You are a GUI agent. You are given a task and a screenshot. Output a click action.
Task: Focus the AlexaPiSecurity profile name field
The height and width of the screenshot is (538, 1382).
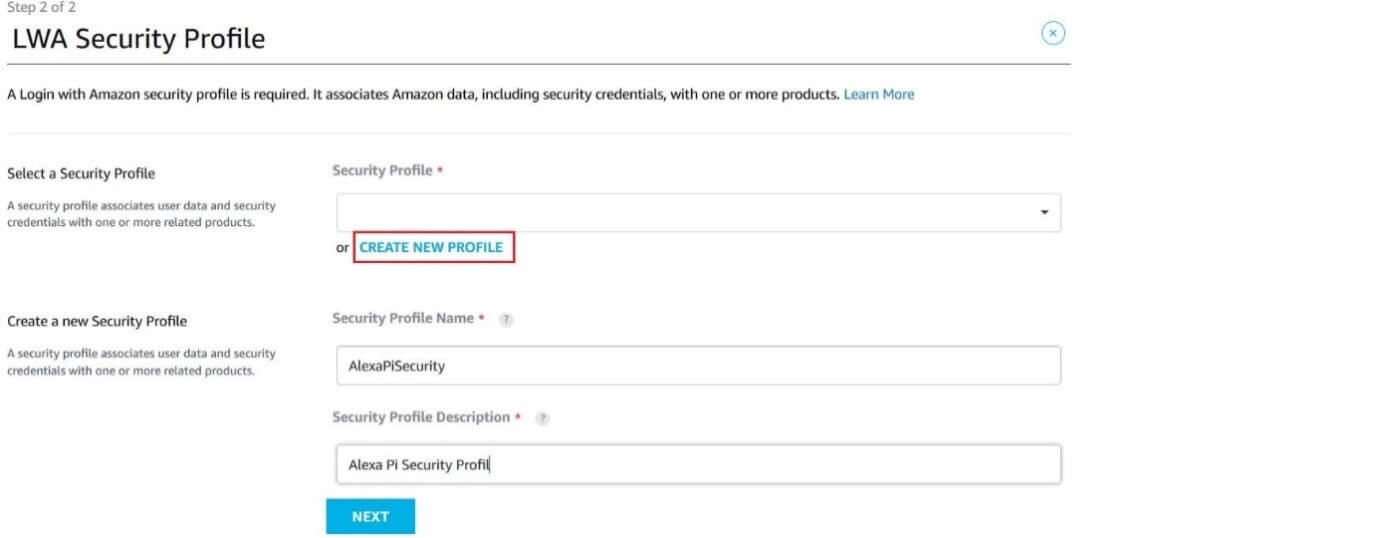[x=698, y=366]
